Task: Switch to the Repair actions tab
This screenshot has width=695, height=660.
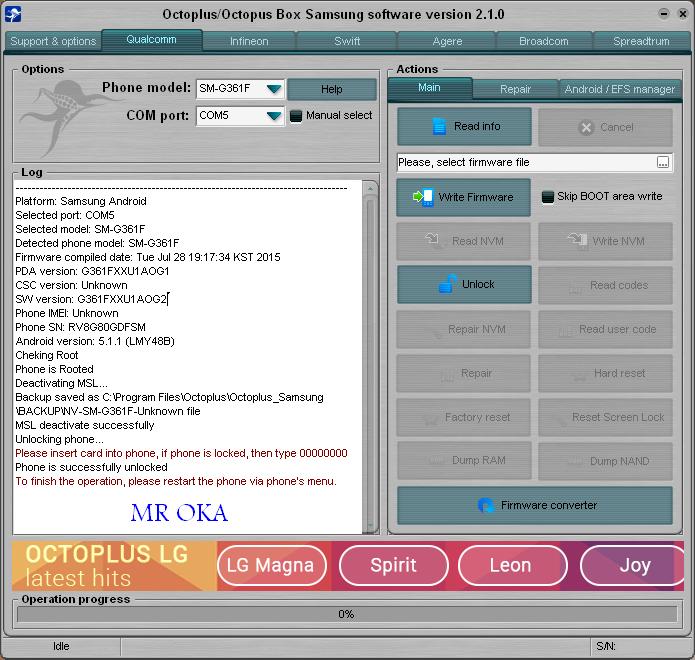Action: (515, 89)
